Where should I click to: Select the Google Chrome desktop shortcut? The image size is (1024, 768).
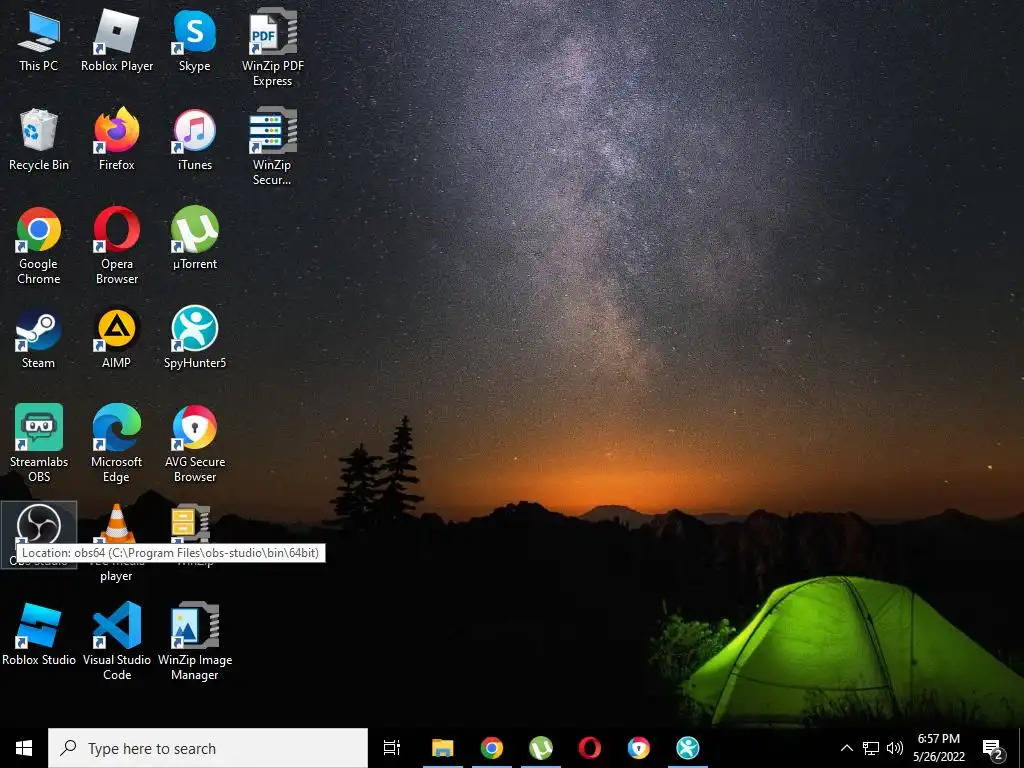pos(39,246)
